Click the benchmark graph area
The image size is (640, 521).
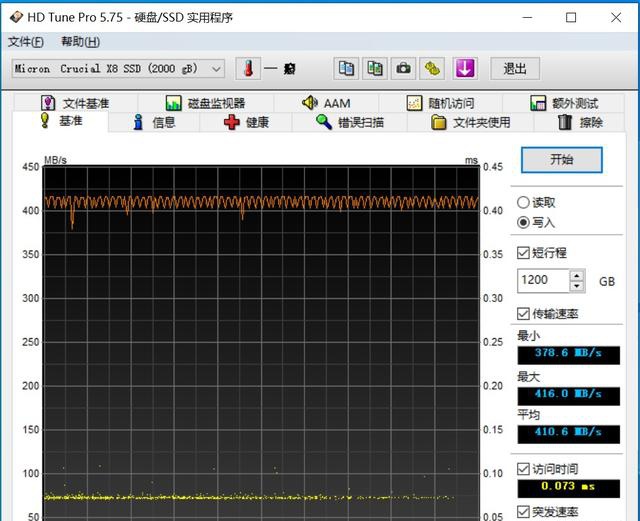point(261,343)
